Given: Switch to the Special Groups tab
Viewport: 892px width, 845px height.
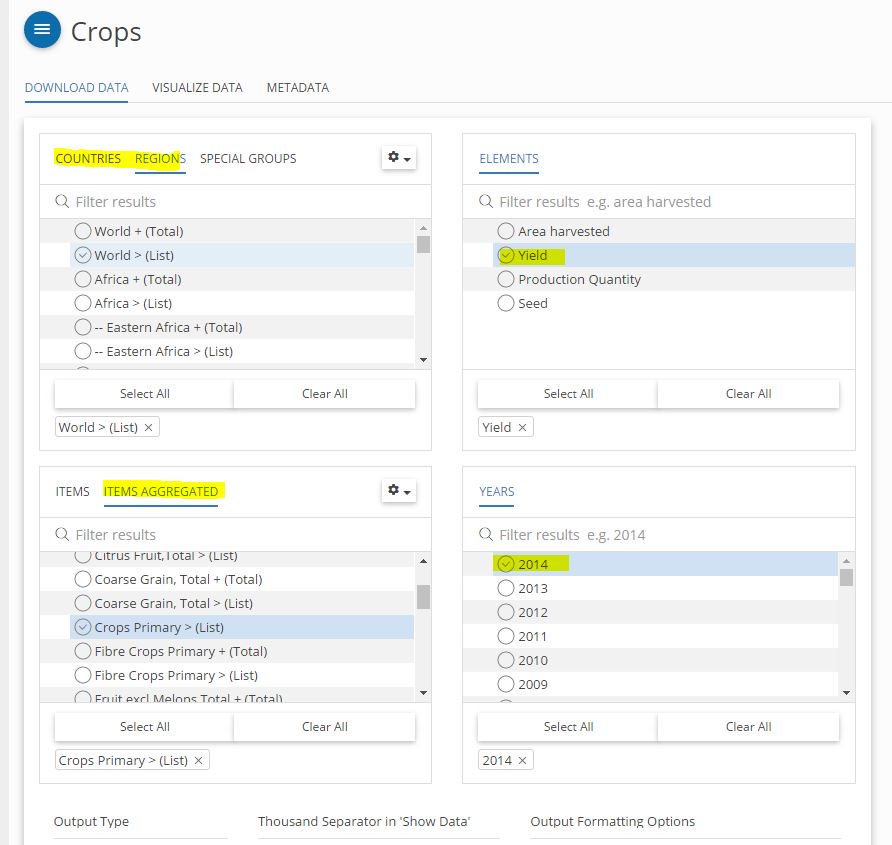Looking at the screenshot, I should click(248, 158).
